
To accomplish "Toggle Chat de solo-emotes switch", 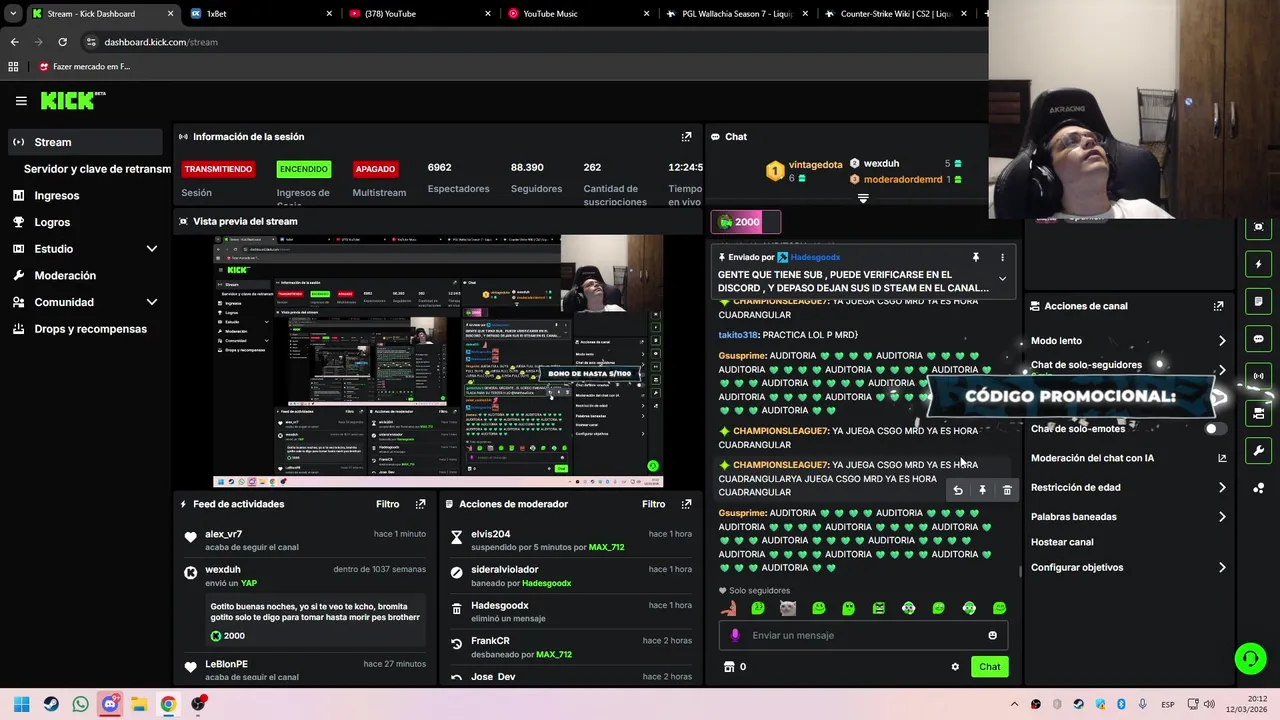I will [1215, 429].
